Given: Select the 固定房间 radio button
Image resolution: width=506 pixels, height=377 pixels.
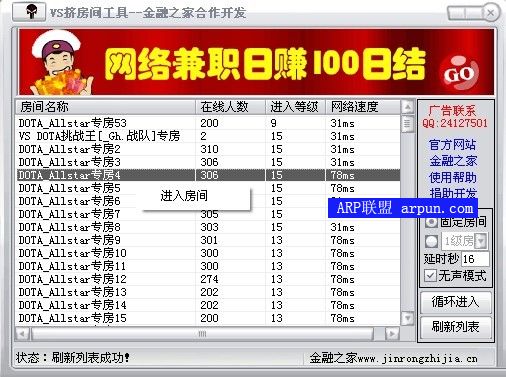Looking at the screenshot, I should [431, 222].
